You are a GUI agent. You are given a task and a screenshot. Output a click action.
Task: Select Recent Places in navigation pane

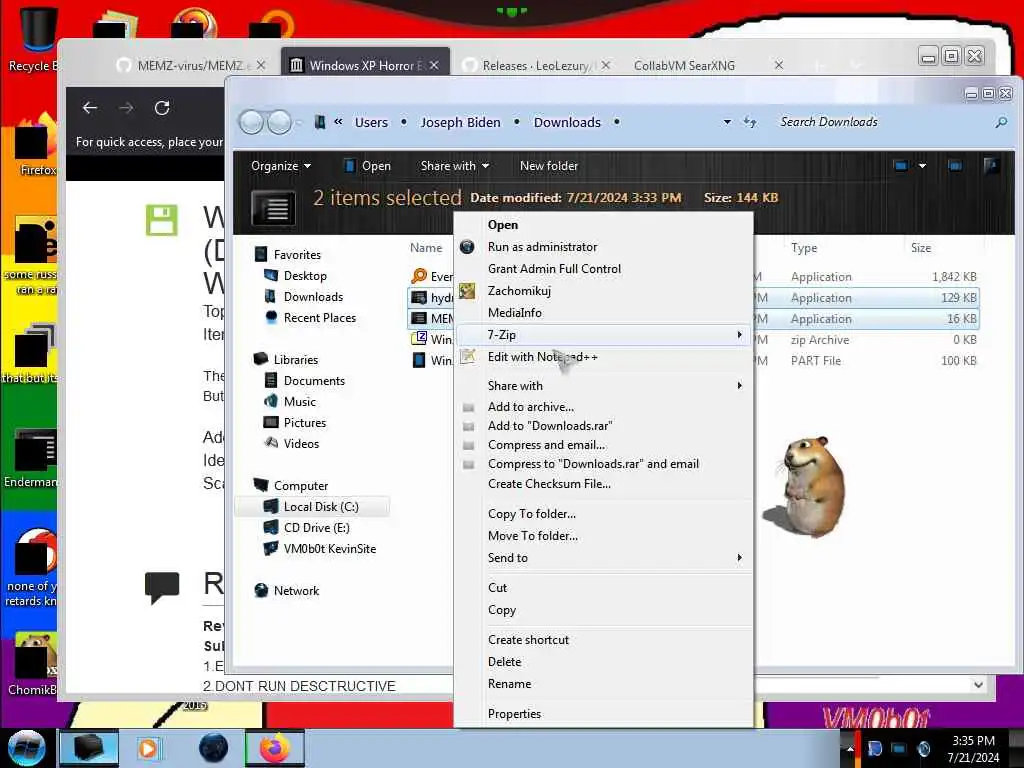pos(320,317)
